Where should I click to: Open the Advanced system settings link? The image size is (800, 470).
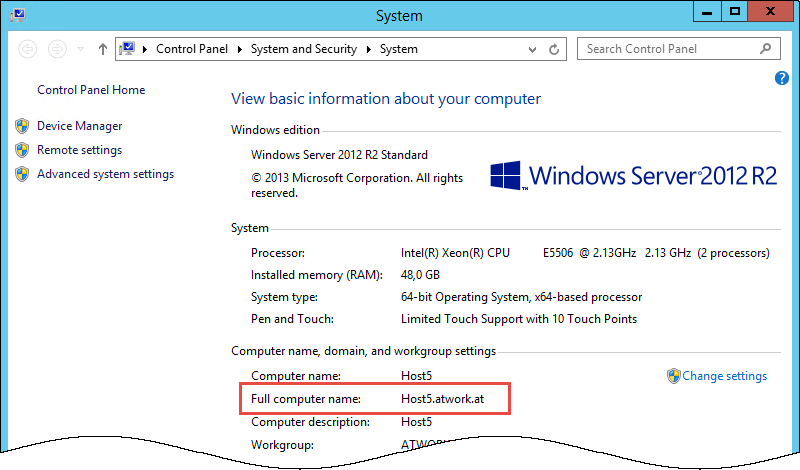click(x=105, y=174)
